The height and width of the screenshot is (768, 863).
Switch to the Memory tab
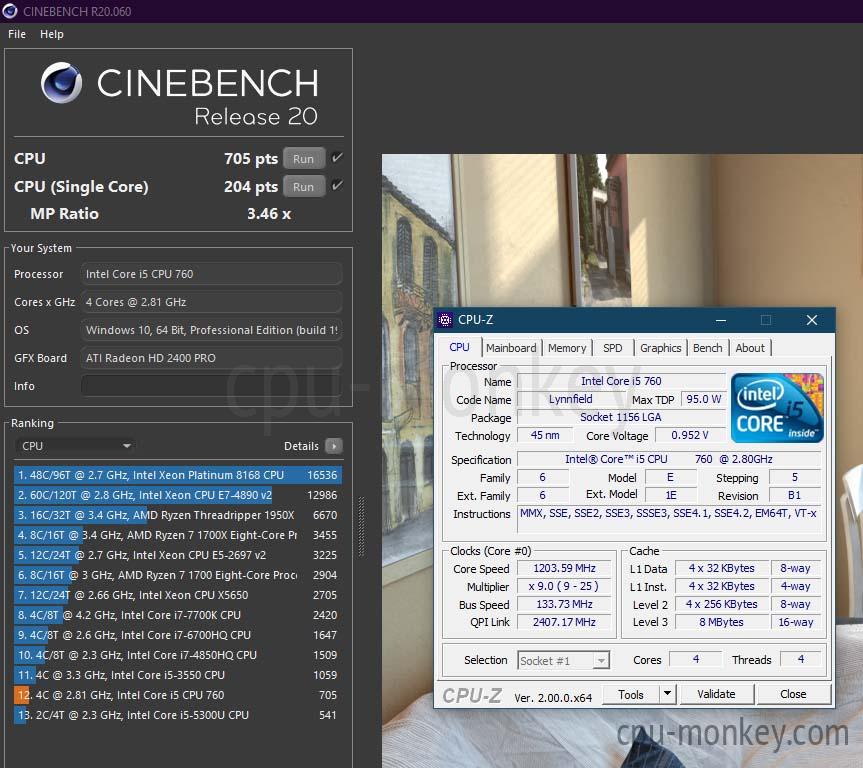[567, 348]
